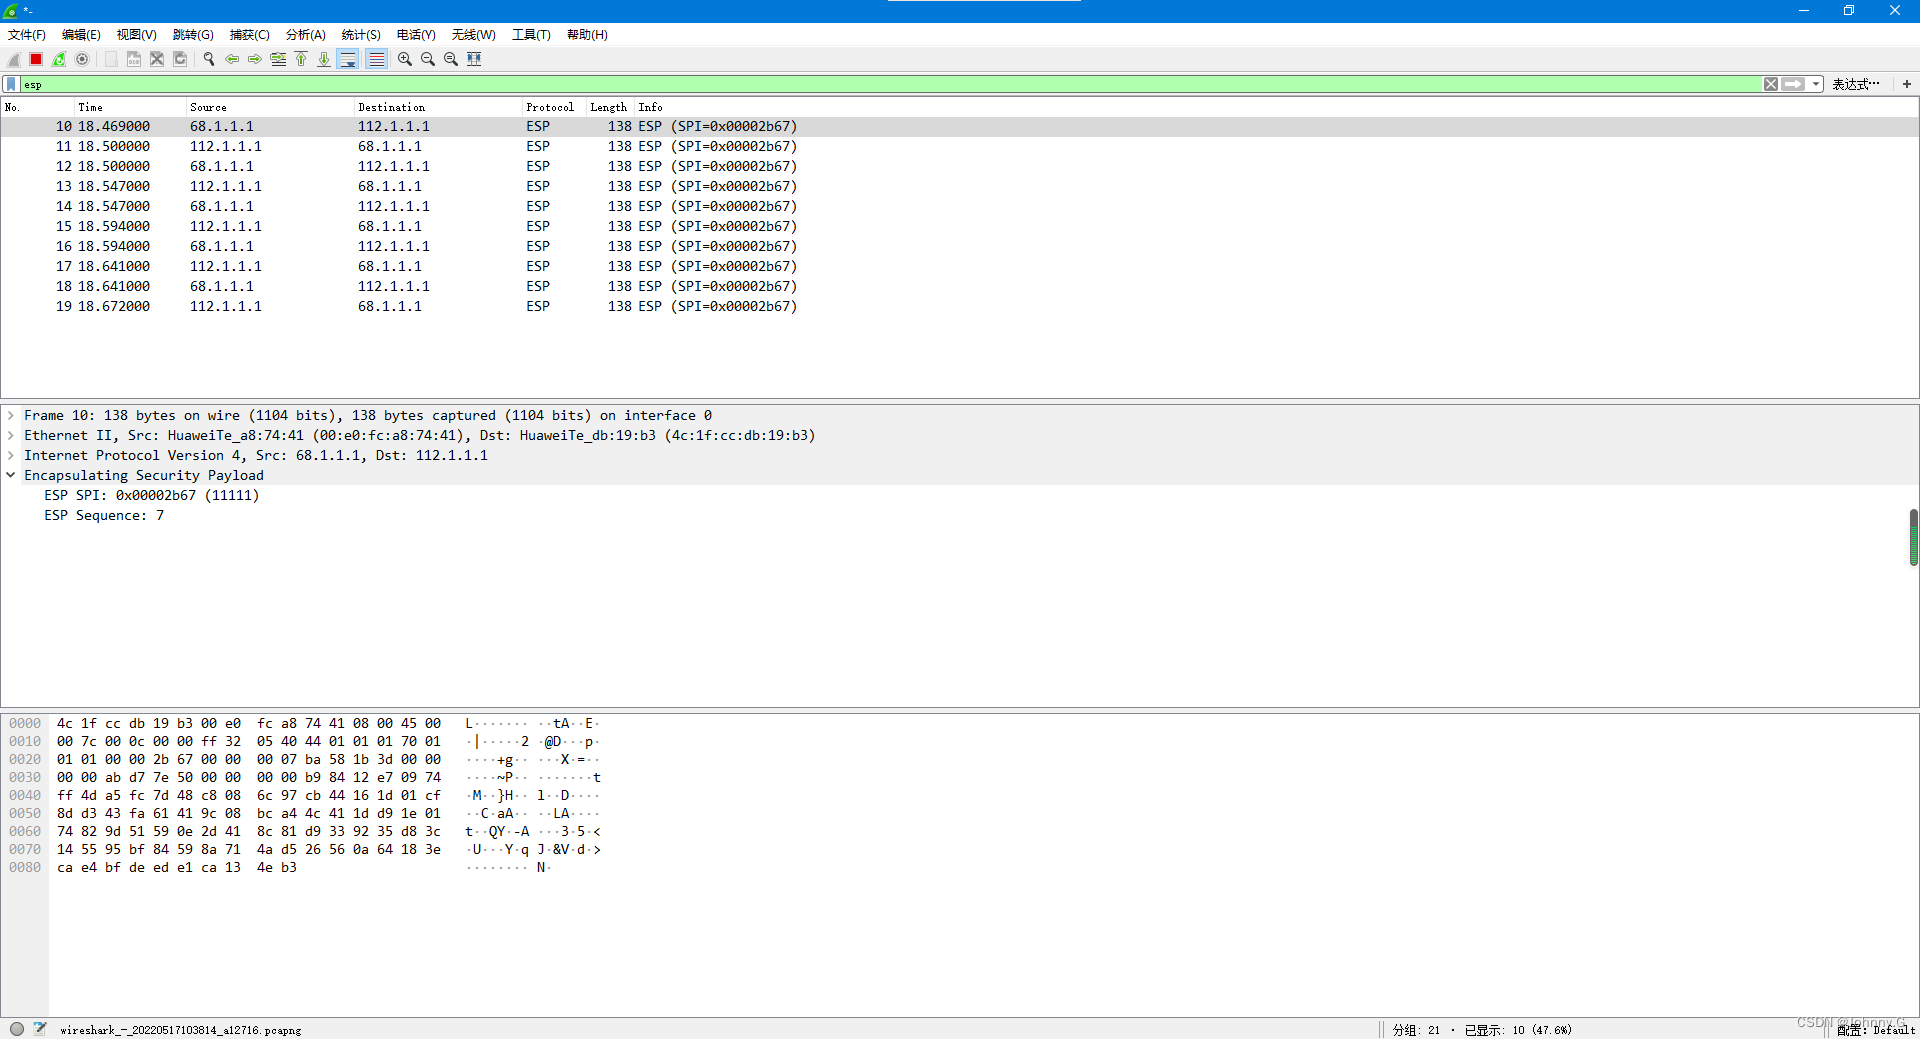Open the 工具(T) menu
This screenshot has height=1039, width=1920.
[x=531, y=35]
